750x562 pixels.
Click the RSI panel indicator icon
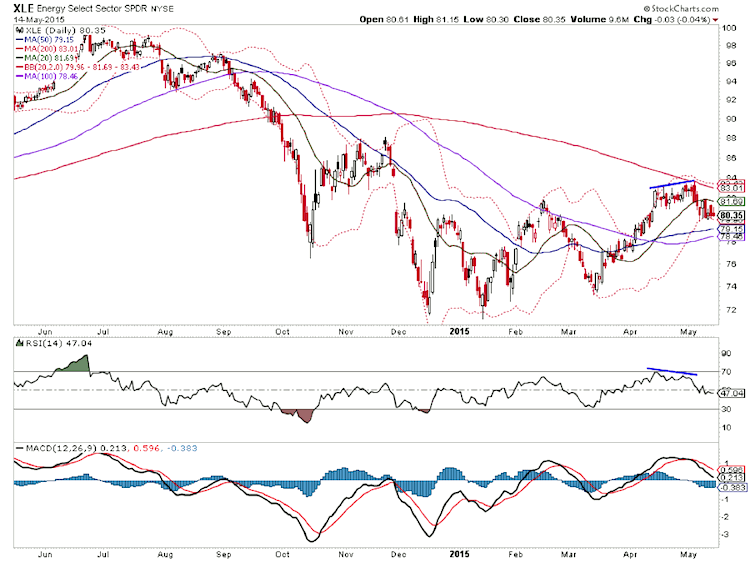click(20, 343)
